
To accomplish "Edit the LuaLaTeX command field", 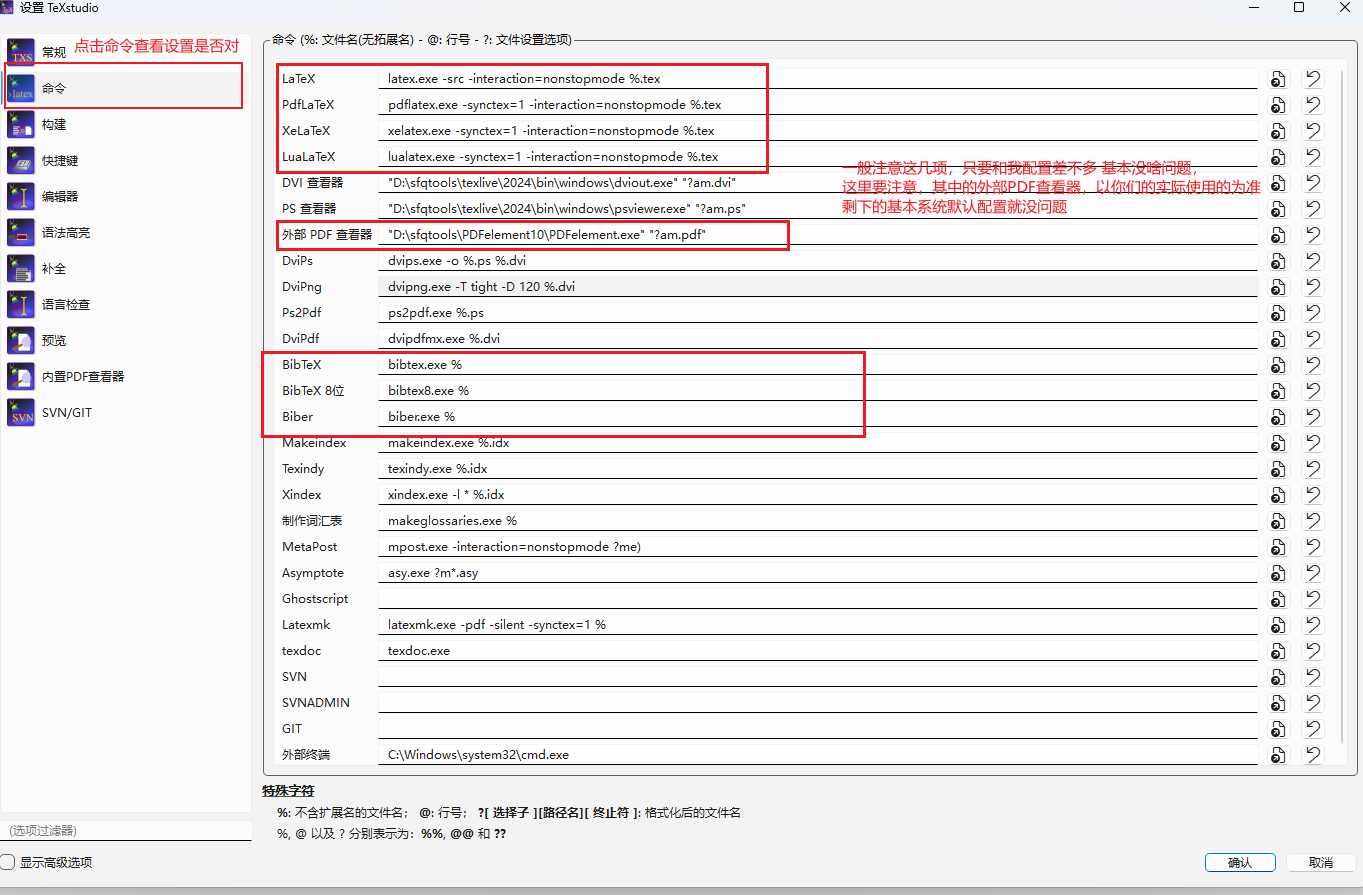I will coord(818,156).
